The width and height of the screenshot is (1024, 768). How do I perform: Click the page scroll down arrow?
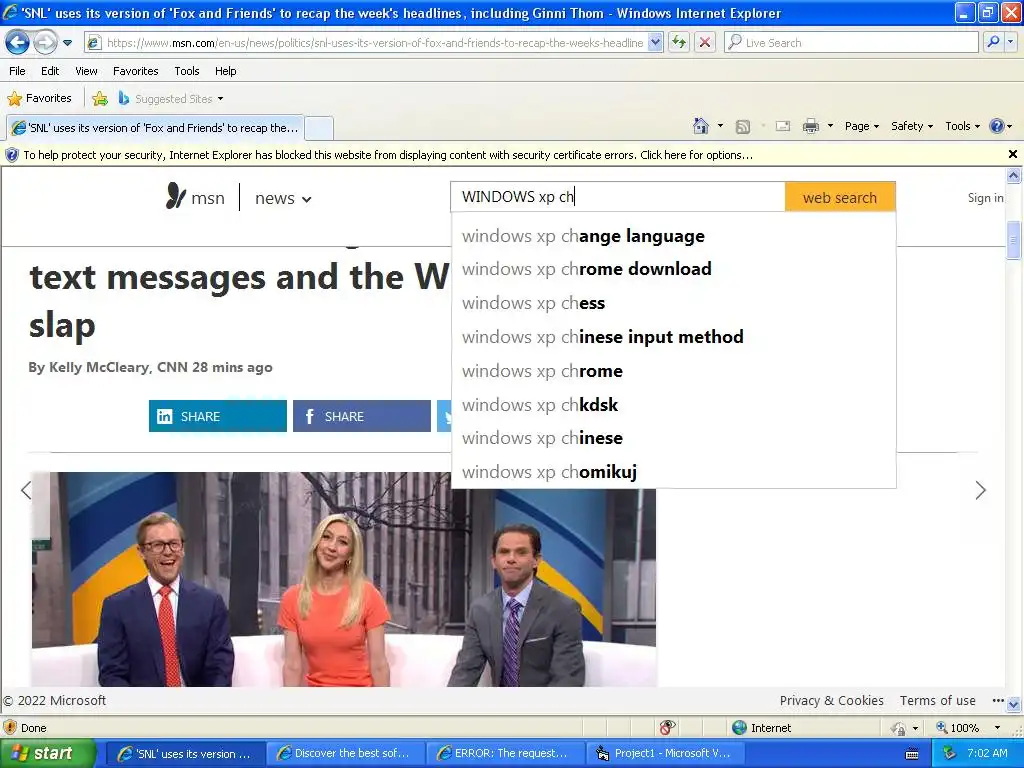coord(1014,705)
